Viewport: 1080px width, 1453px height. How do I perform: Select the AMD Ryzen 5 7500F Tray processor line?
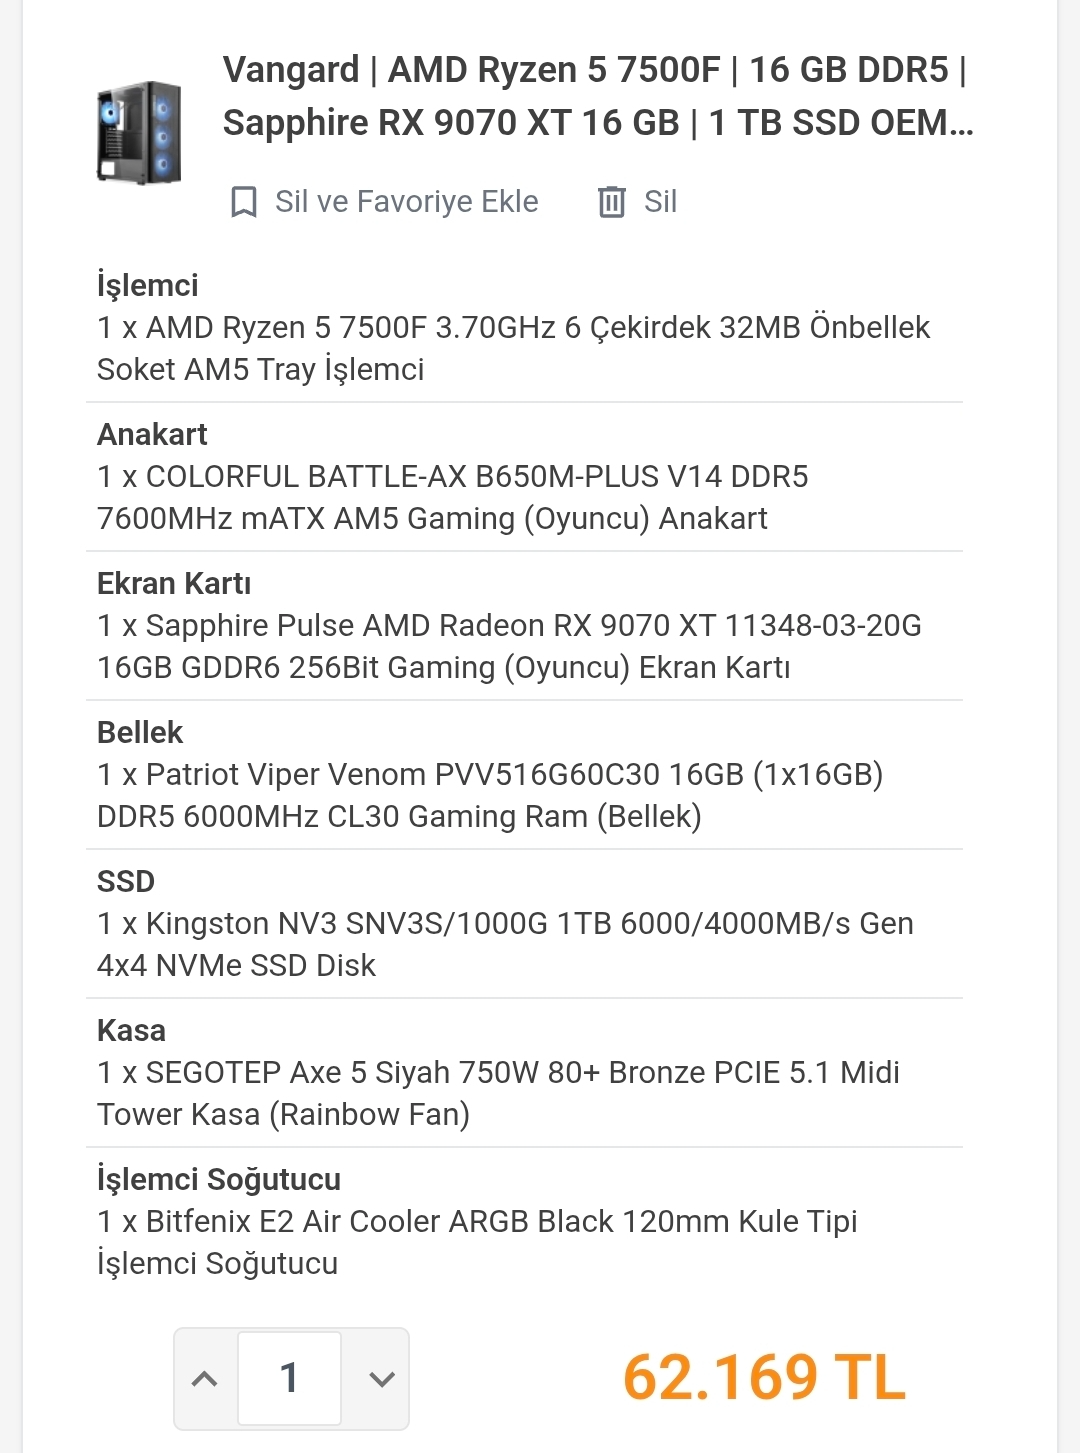pyautogui.click(x=513, y=348)
